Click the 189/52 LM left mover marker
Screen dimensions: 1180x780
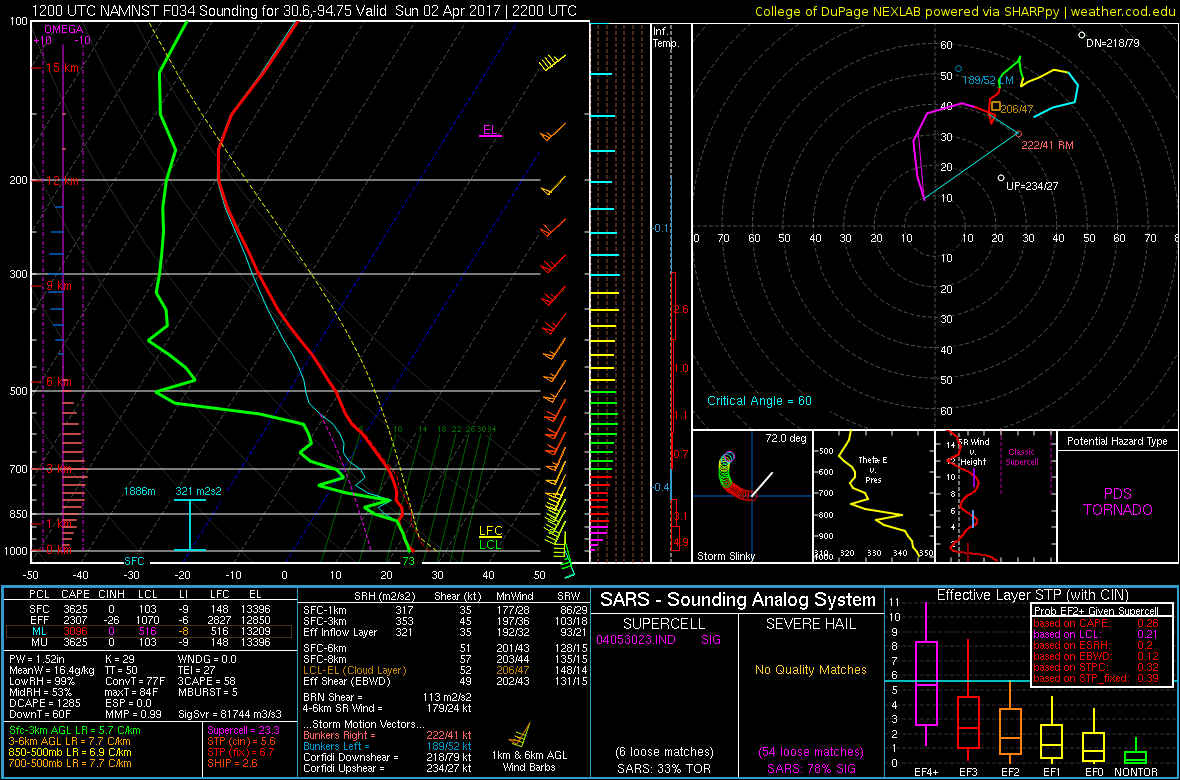[958, 69]
